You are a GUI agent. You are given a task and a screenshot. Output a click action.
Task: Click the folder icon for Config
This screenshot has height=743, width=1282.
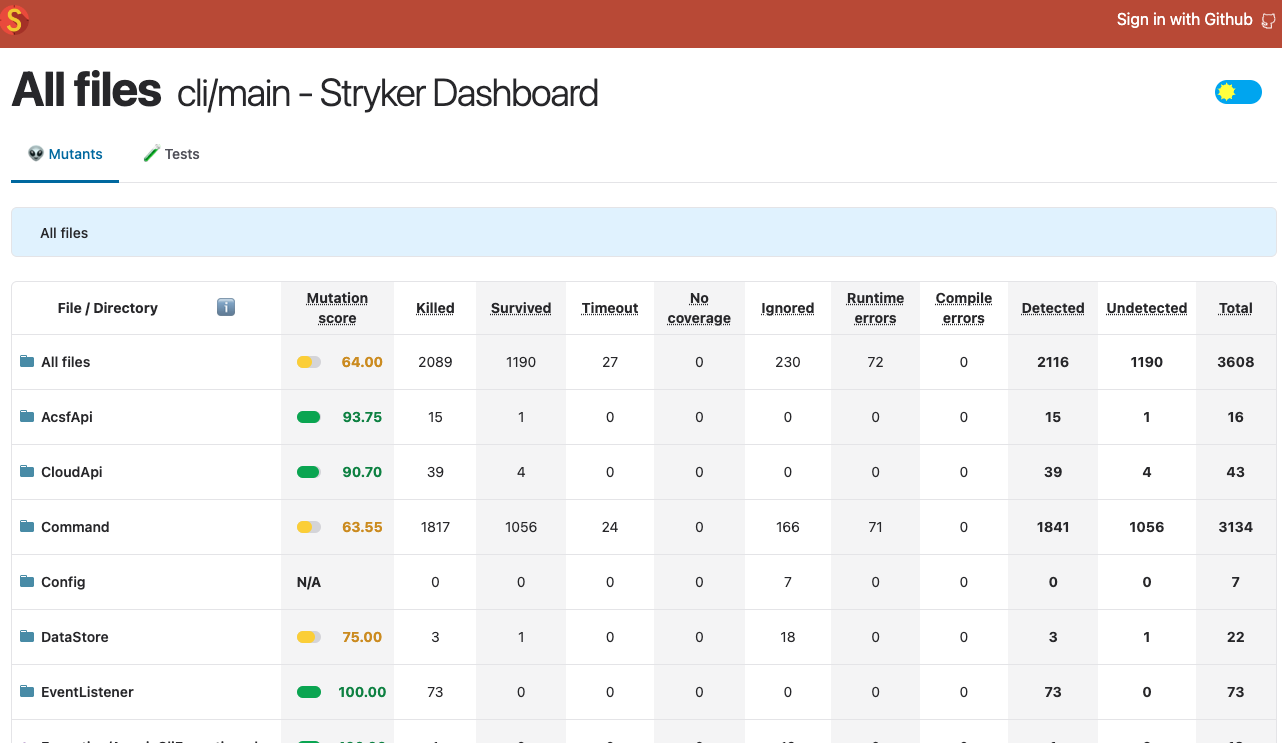tap(27, 581)
